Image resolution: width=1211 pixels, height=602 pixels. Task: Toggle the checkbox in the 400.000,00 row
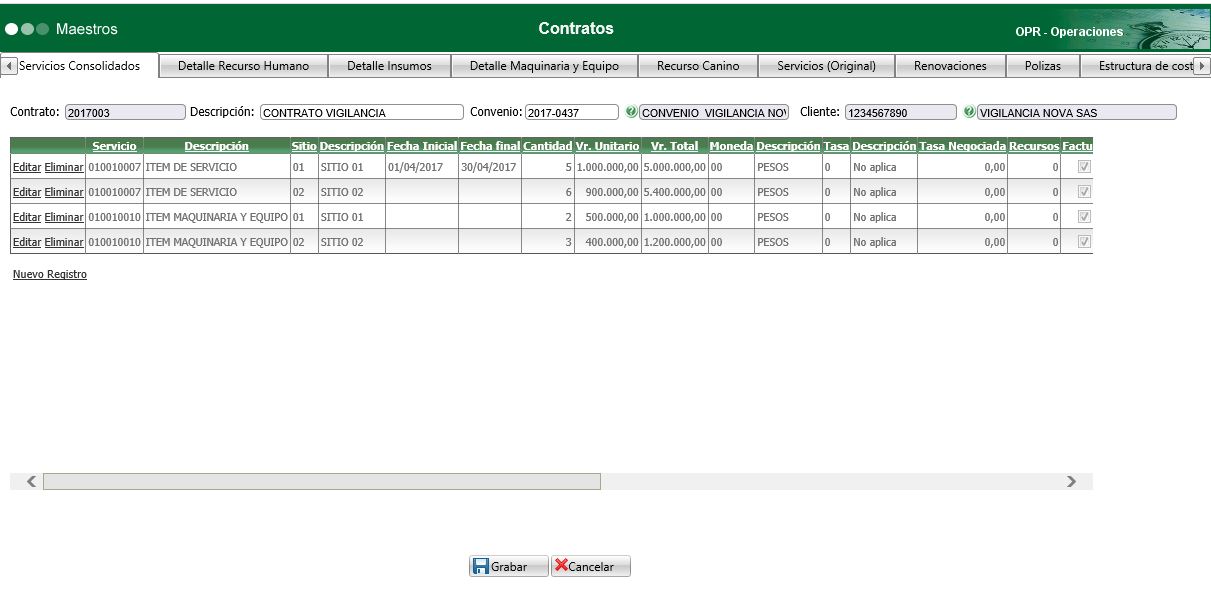point(1084,242)
